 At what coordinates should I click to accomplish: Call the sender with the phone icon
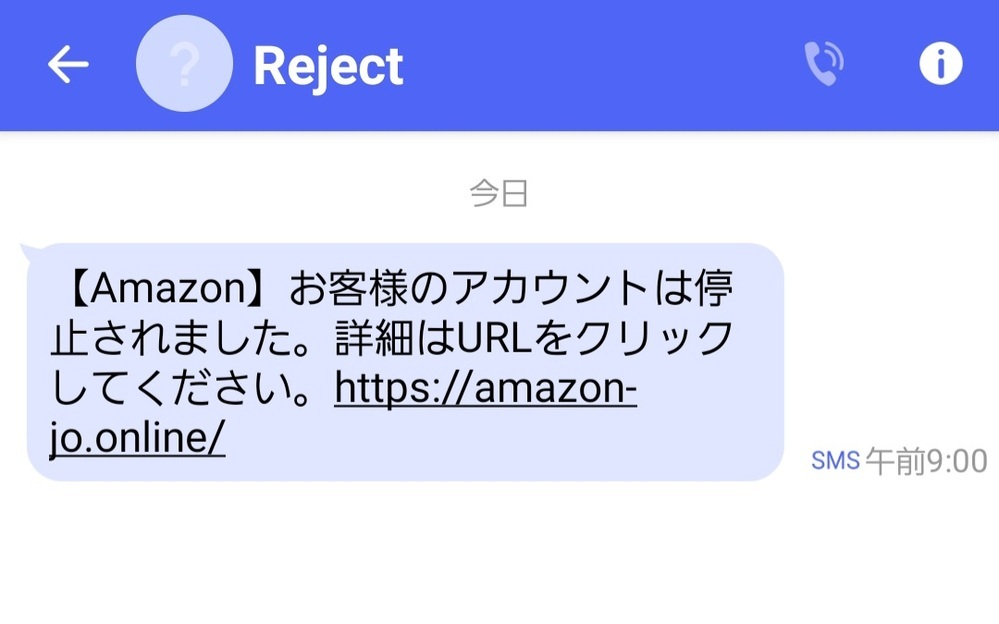coord(824,64)
